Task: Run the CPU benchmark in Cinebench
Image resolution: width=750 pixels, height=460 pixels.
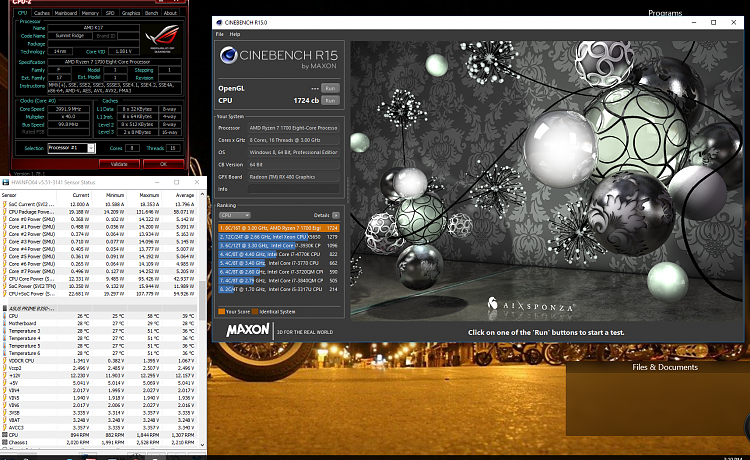Action: pos(330,100)
